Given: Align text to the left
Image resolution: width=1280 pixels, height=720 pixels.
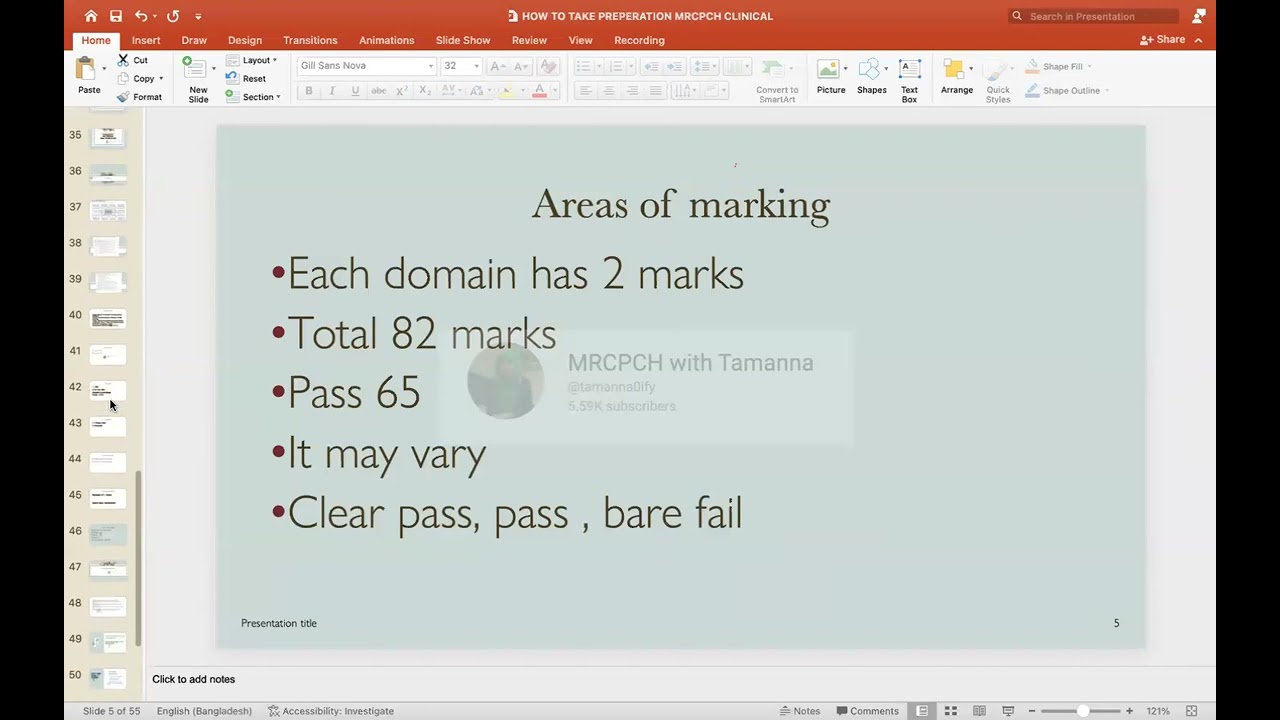Looking at the screenshot, I should point(585,91).
